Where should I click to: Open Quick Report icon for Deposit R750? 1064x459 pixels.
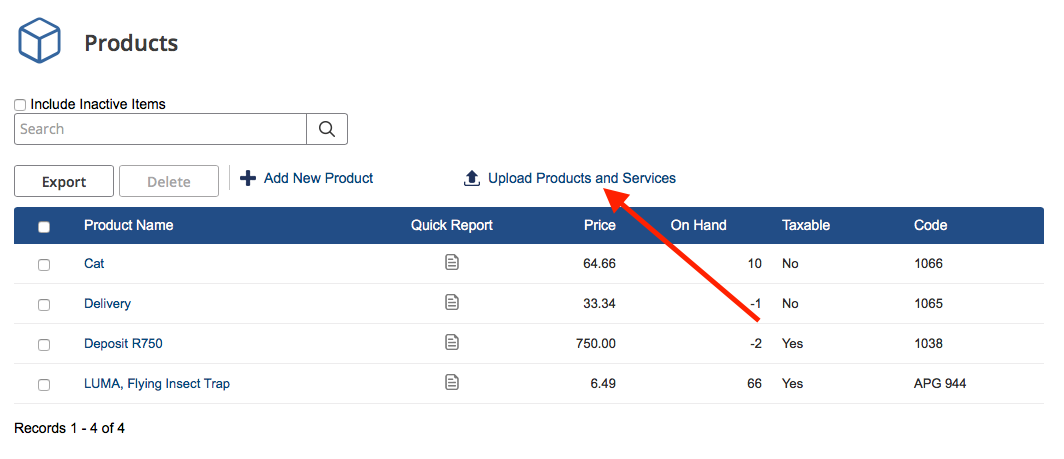pyautogui.click(x=452, y=342)
